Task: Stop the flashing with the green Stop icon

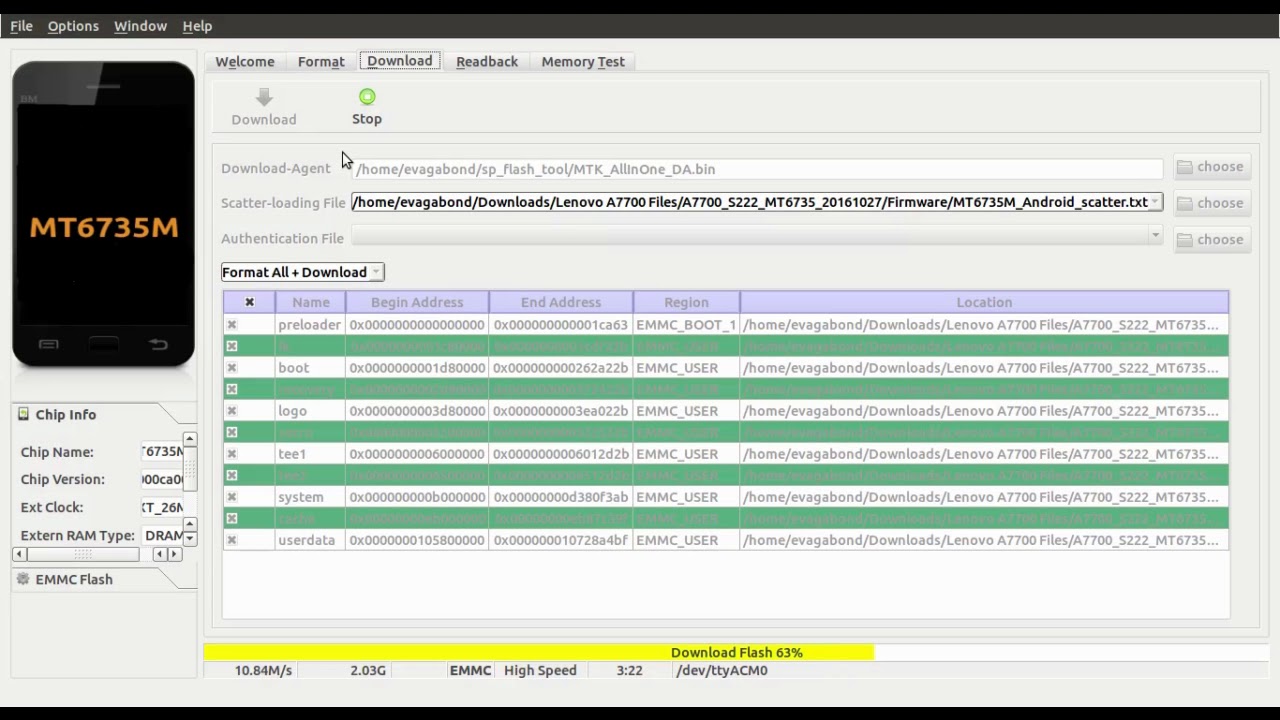Action: pos(367,97)
